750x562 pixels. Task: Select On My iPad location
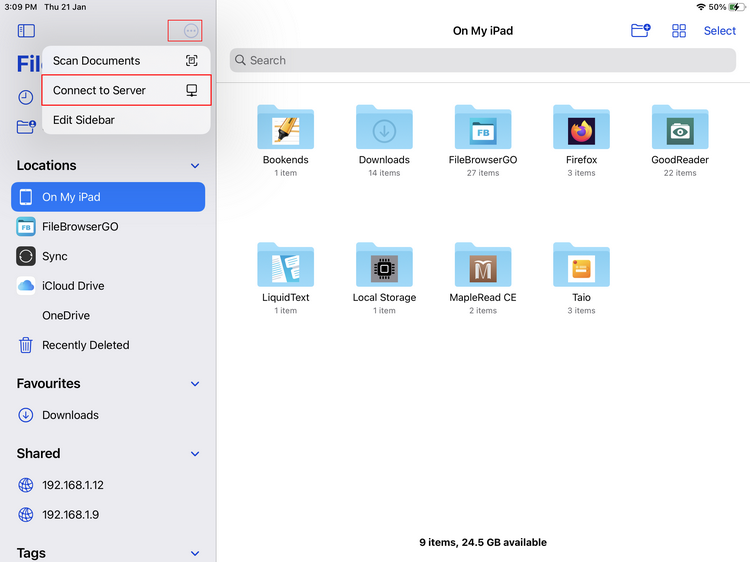tap(108, 197)
